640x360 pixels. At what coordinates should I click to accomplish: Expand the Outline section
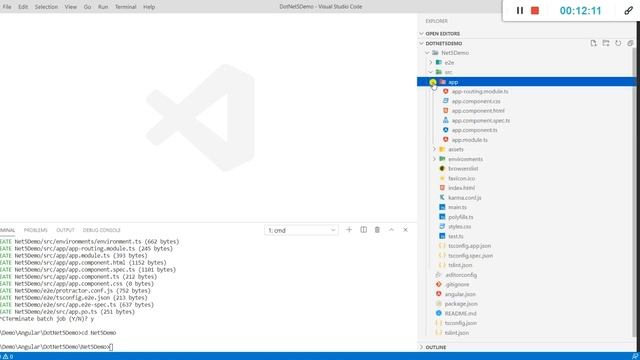pos(421,347)
